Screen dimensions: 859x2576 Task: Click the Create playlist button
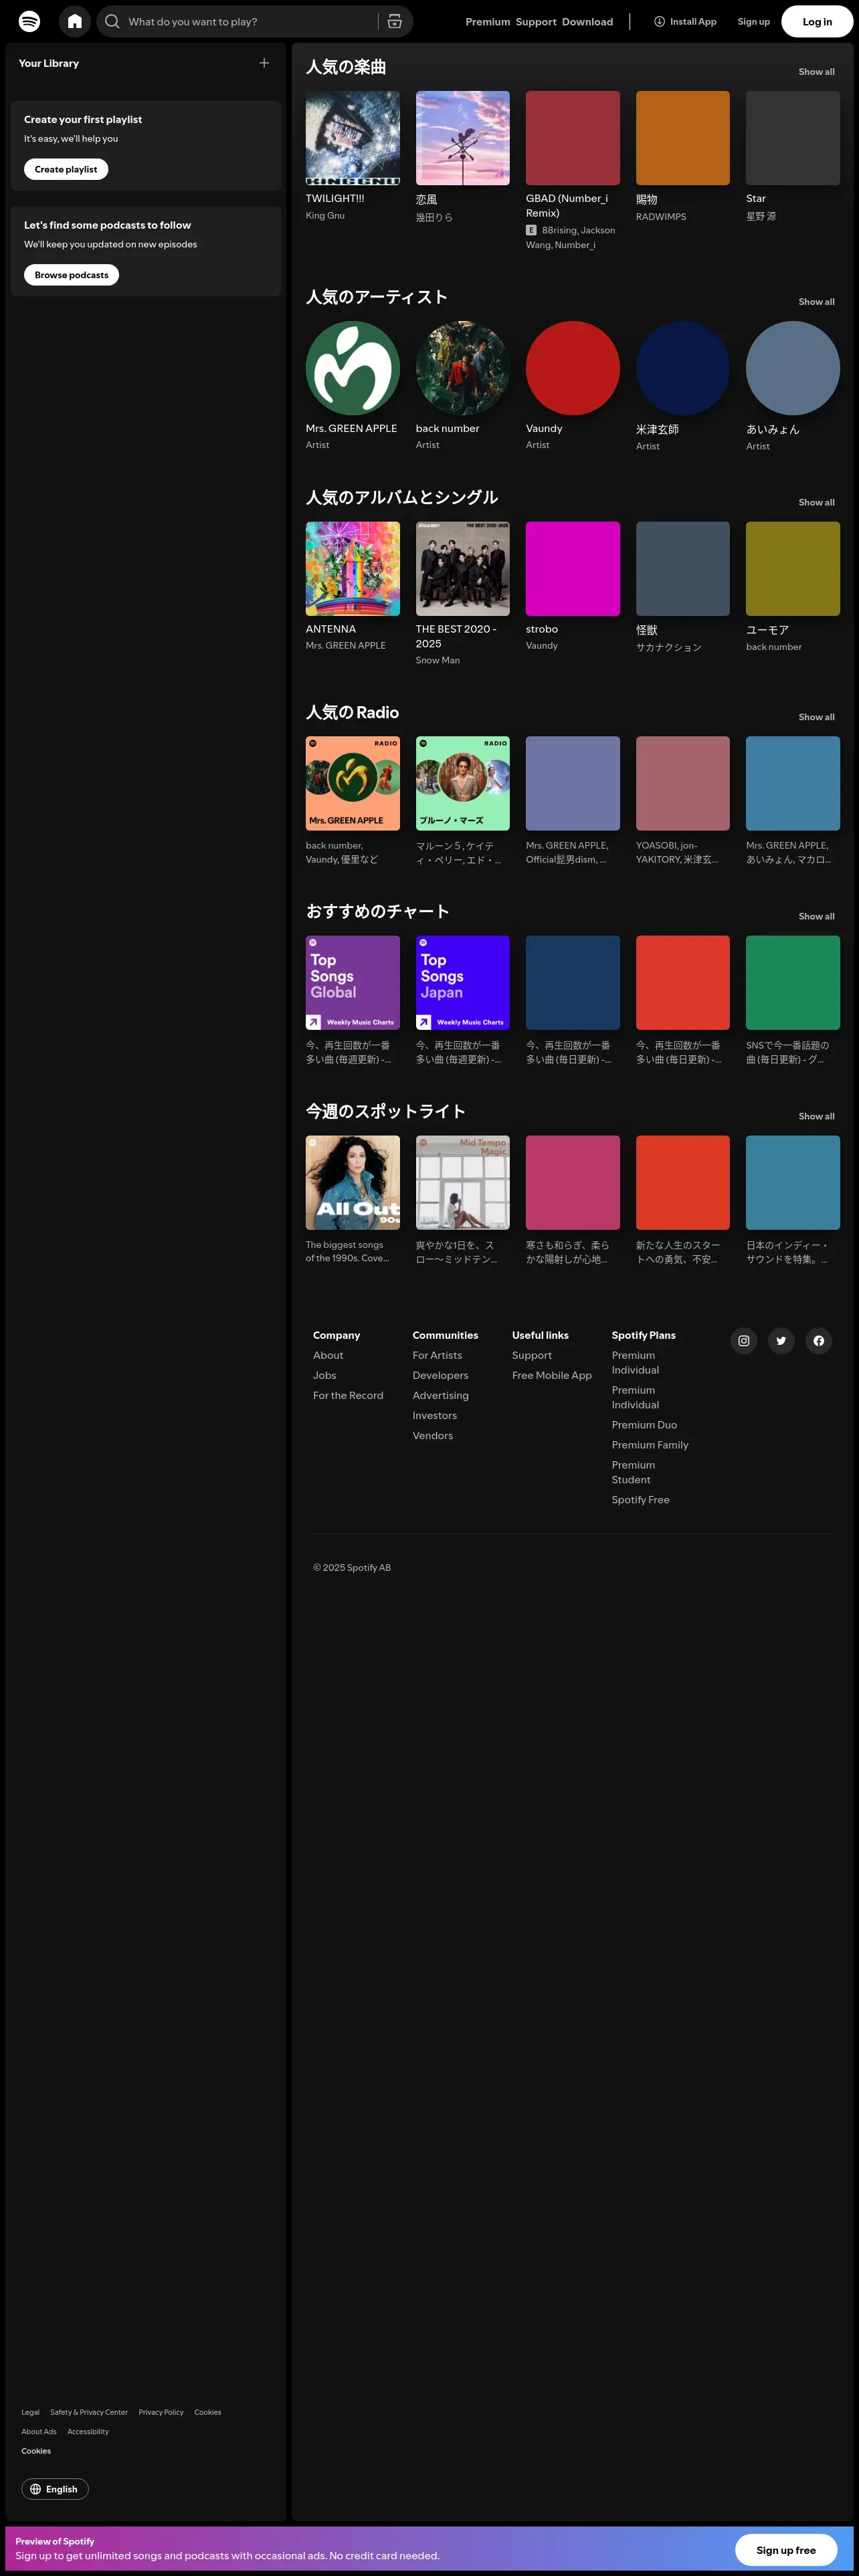(66, 169)
